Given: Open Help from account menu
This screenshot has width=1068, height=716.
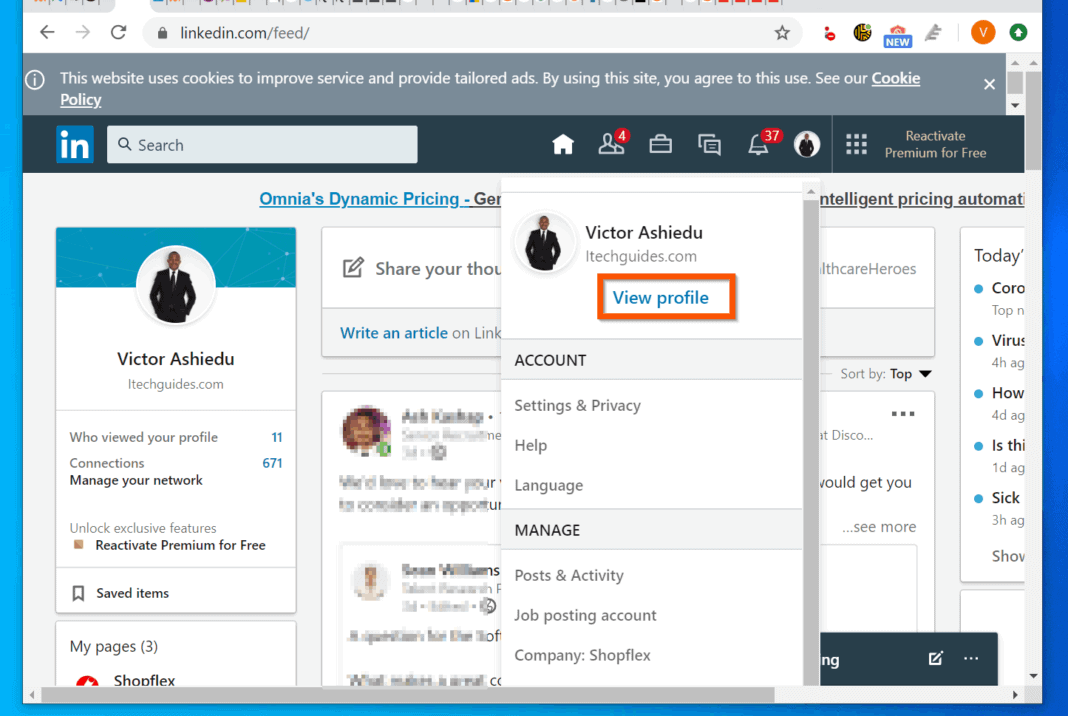Looking at the screenshot, I should click(x=531, y=446).
